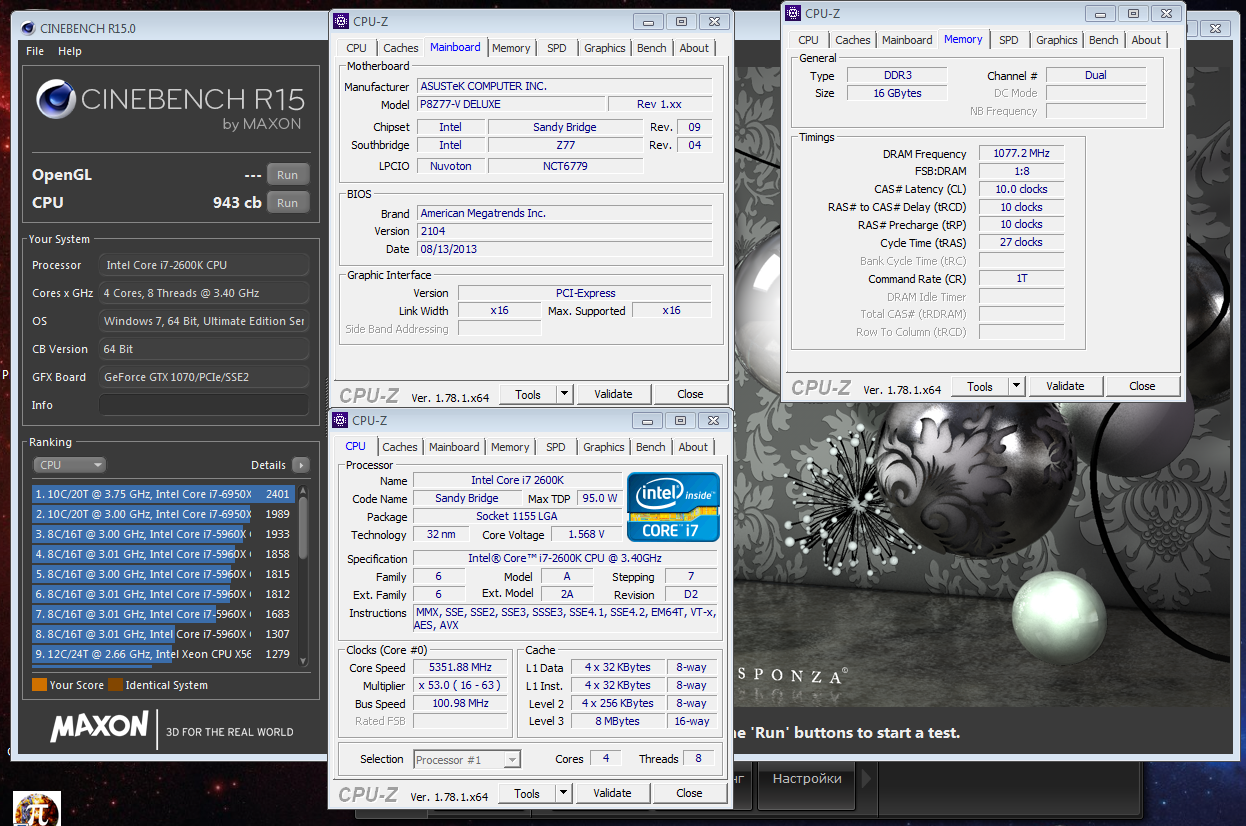
Task: Run the OpenGL benchmark
Action: coord(287,175)
